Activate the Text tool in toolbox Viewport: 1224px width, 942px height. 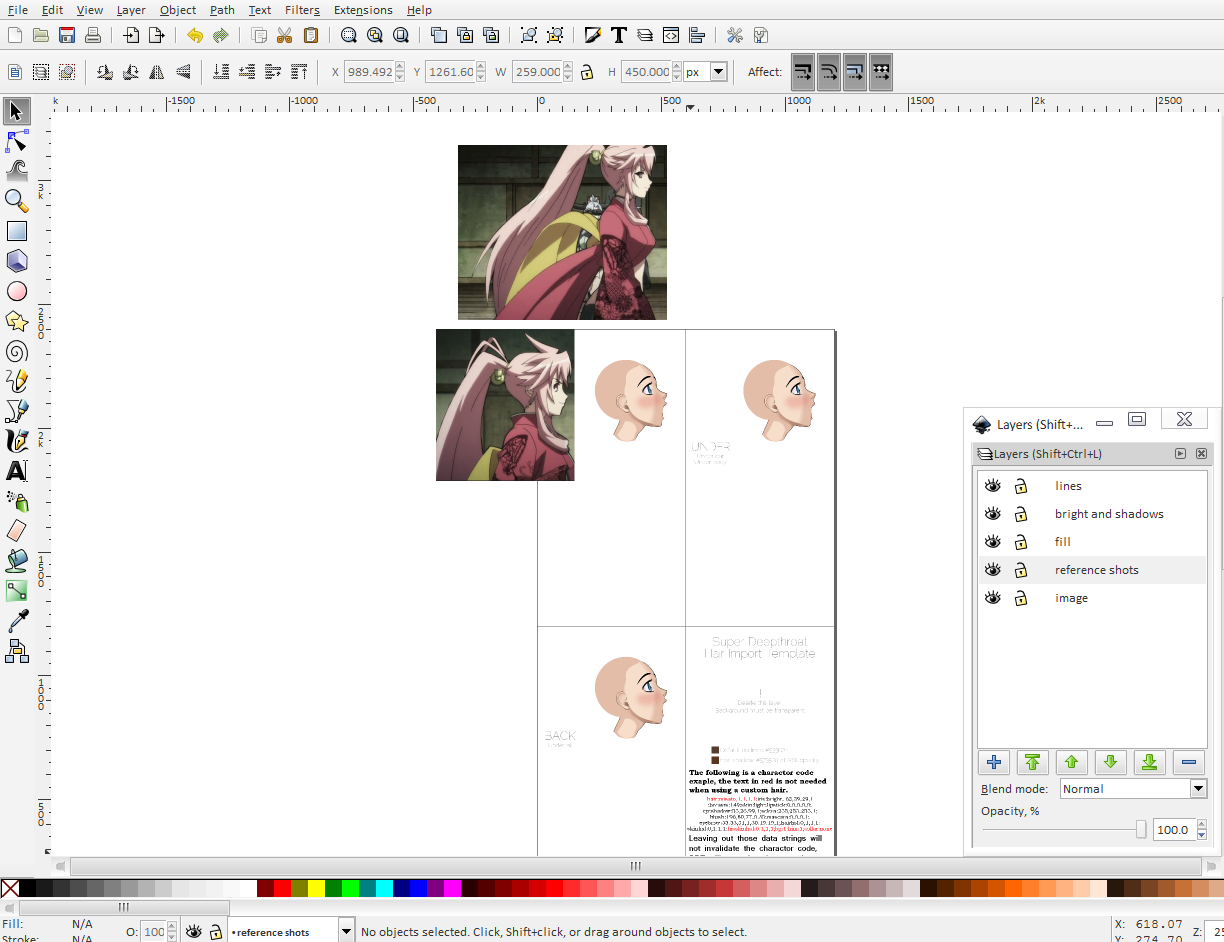point(16,471)
